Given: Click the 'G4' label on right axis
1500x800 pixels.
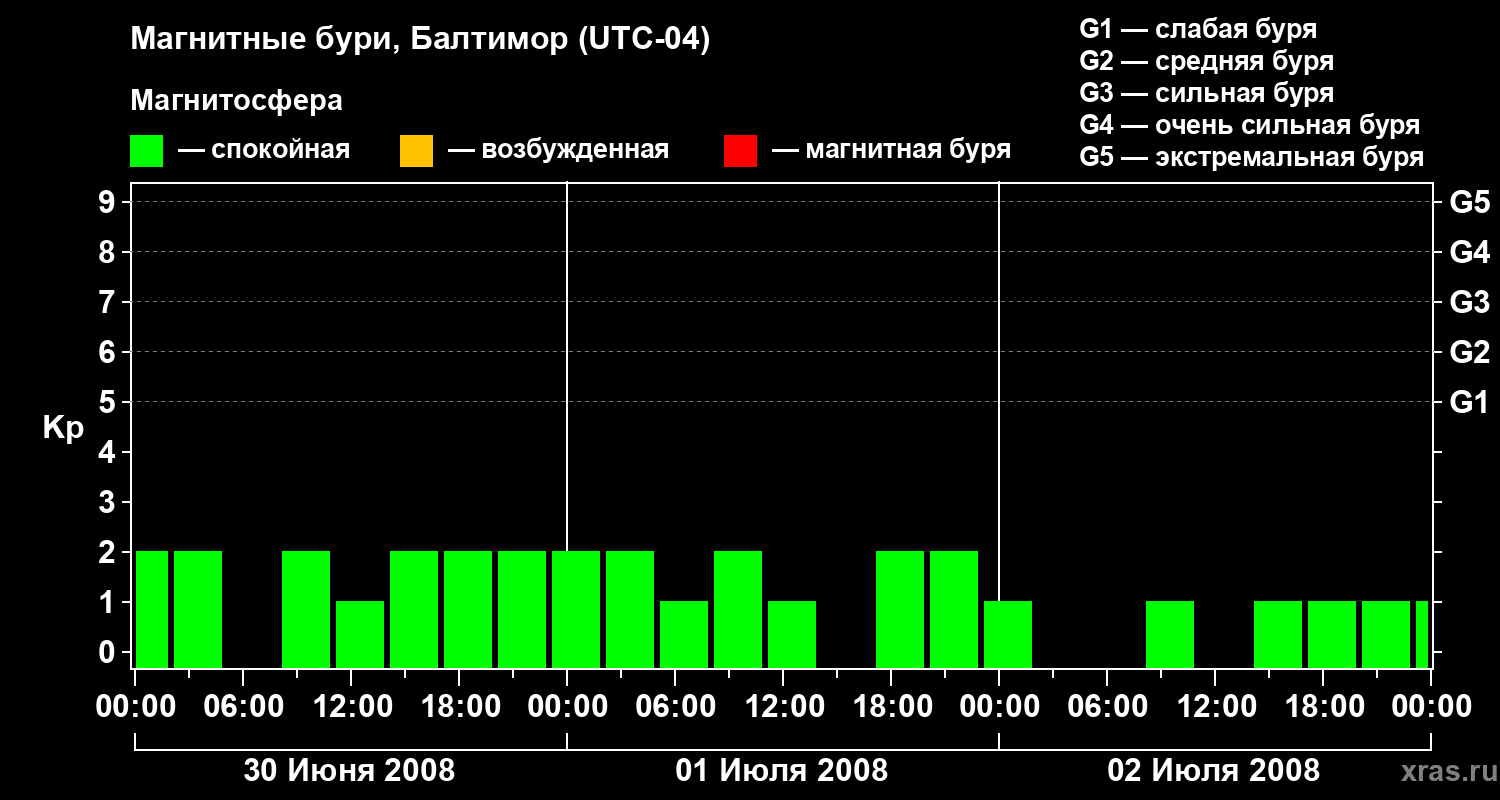Looking at the screenshot, I should click(1470, 252).
